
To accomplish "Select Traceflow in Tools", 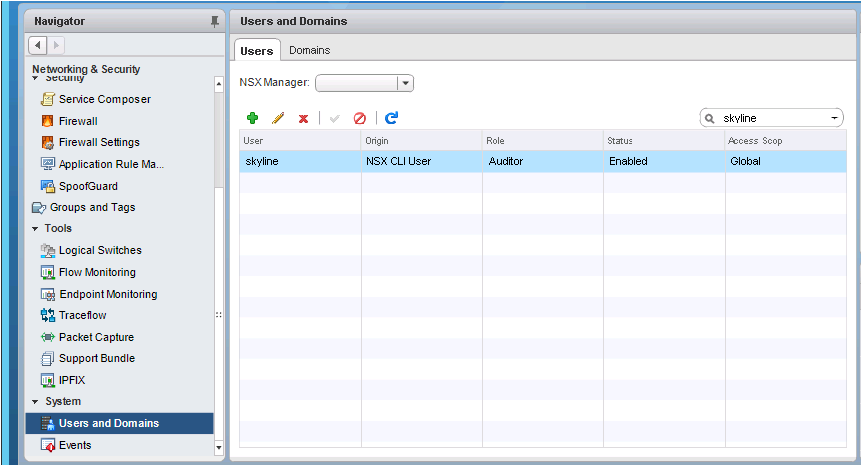I will [82, 315].
